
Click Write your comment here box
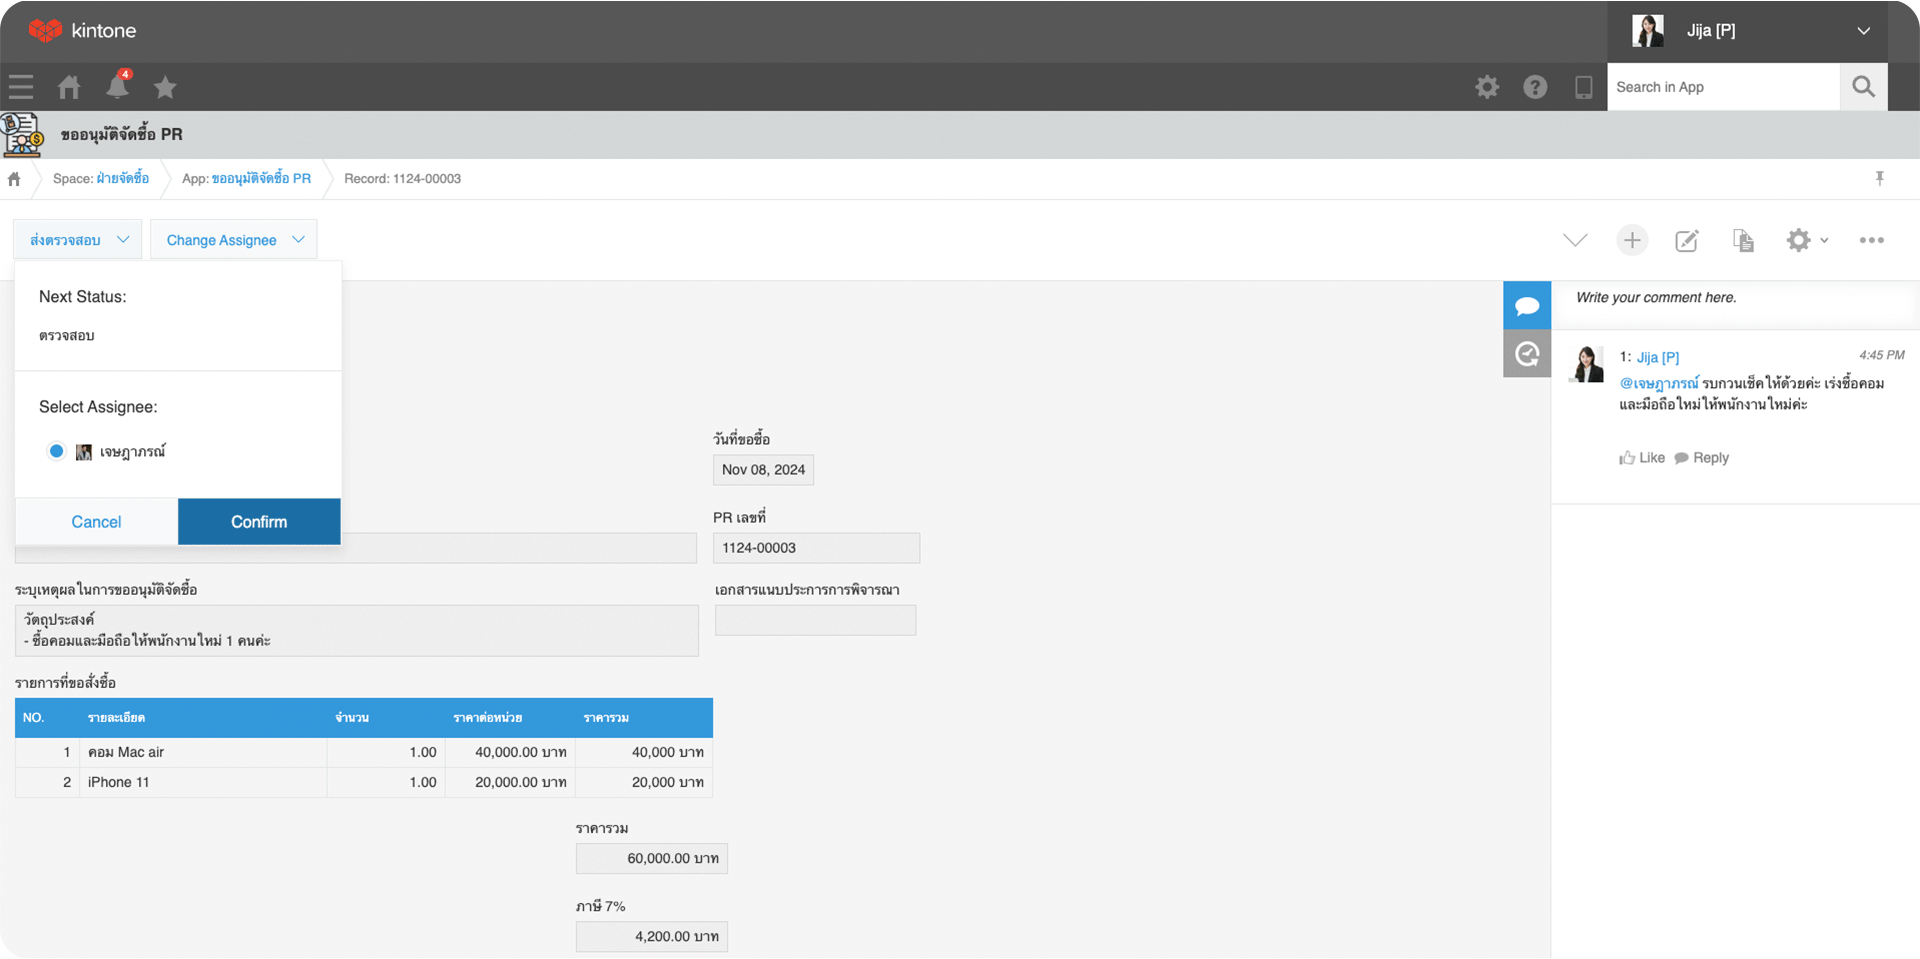pyautogui.click(x=1736, y=298)
